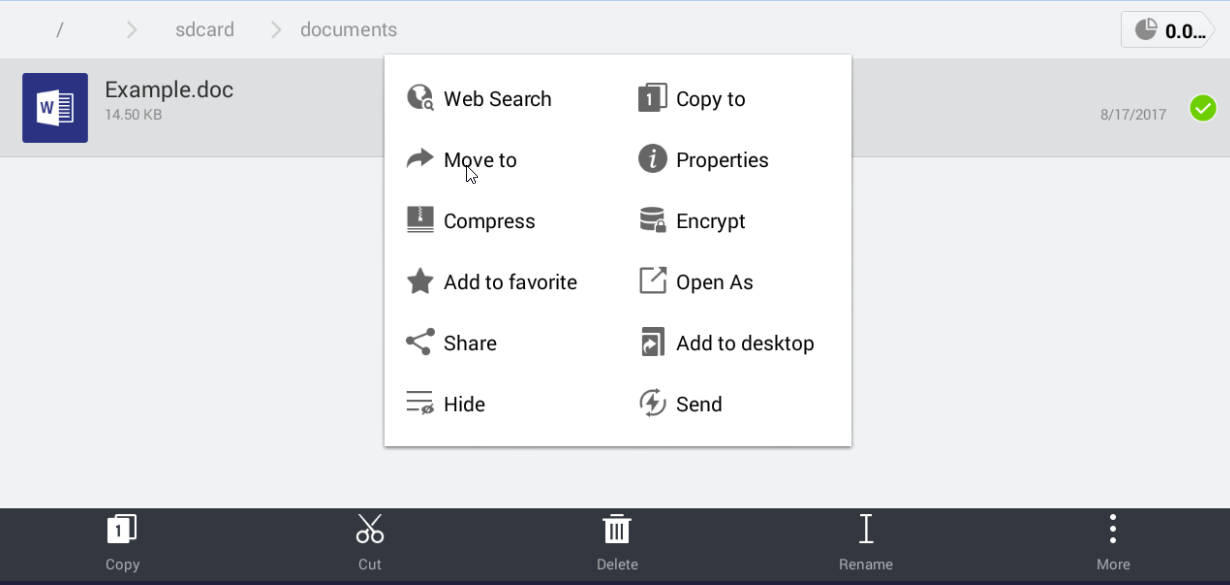Image resolution: width=1230 pixels, height=585 pixels.
Task: Click the Encrypt database lock icon
Action: click(652, 220)
